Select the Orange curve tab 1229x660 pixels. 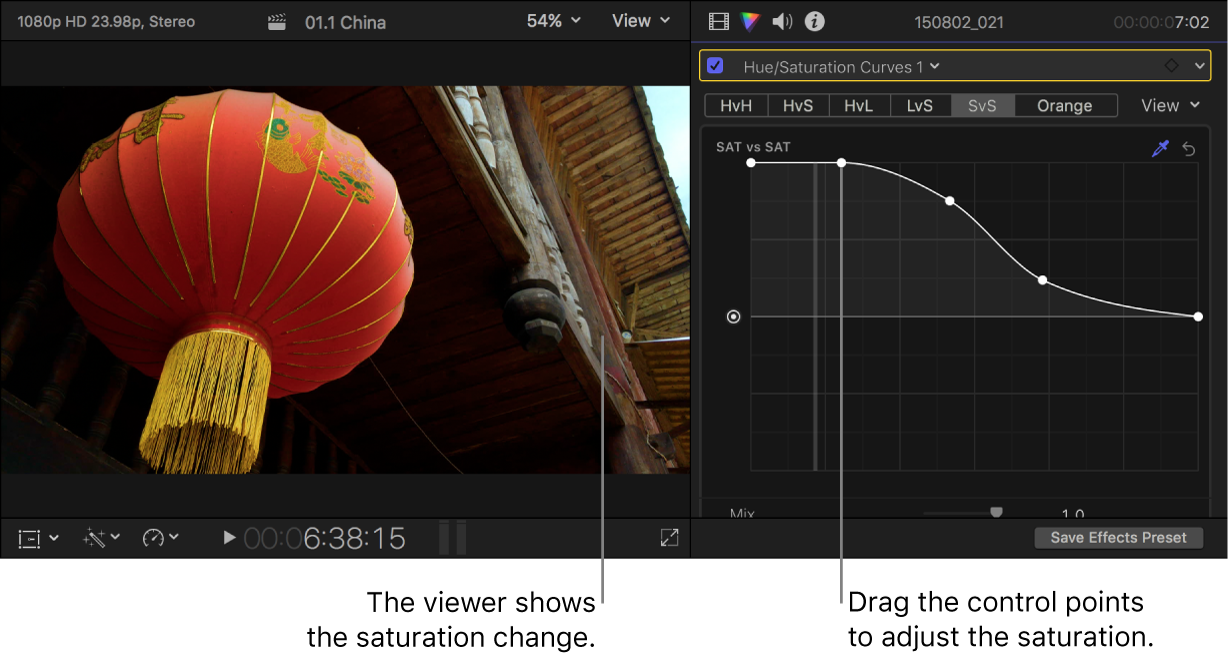pyautogui.click(x=1065, y=104)
